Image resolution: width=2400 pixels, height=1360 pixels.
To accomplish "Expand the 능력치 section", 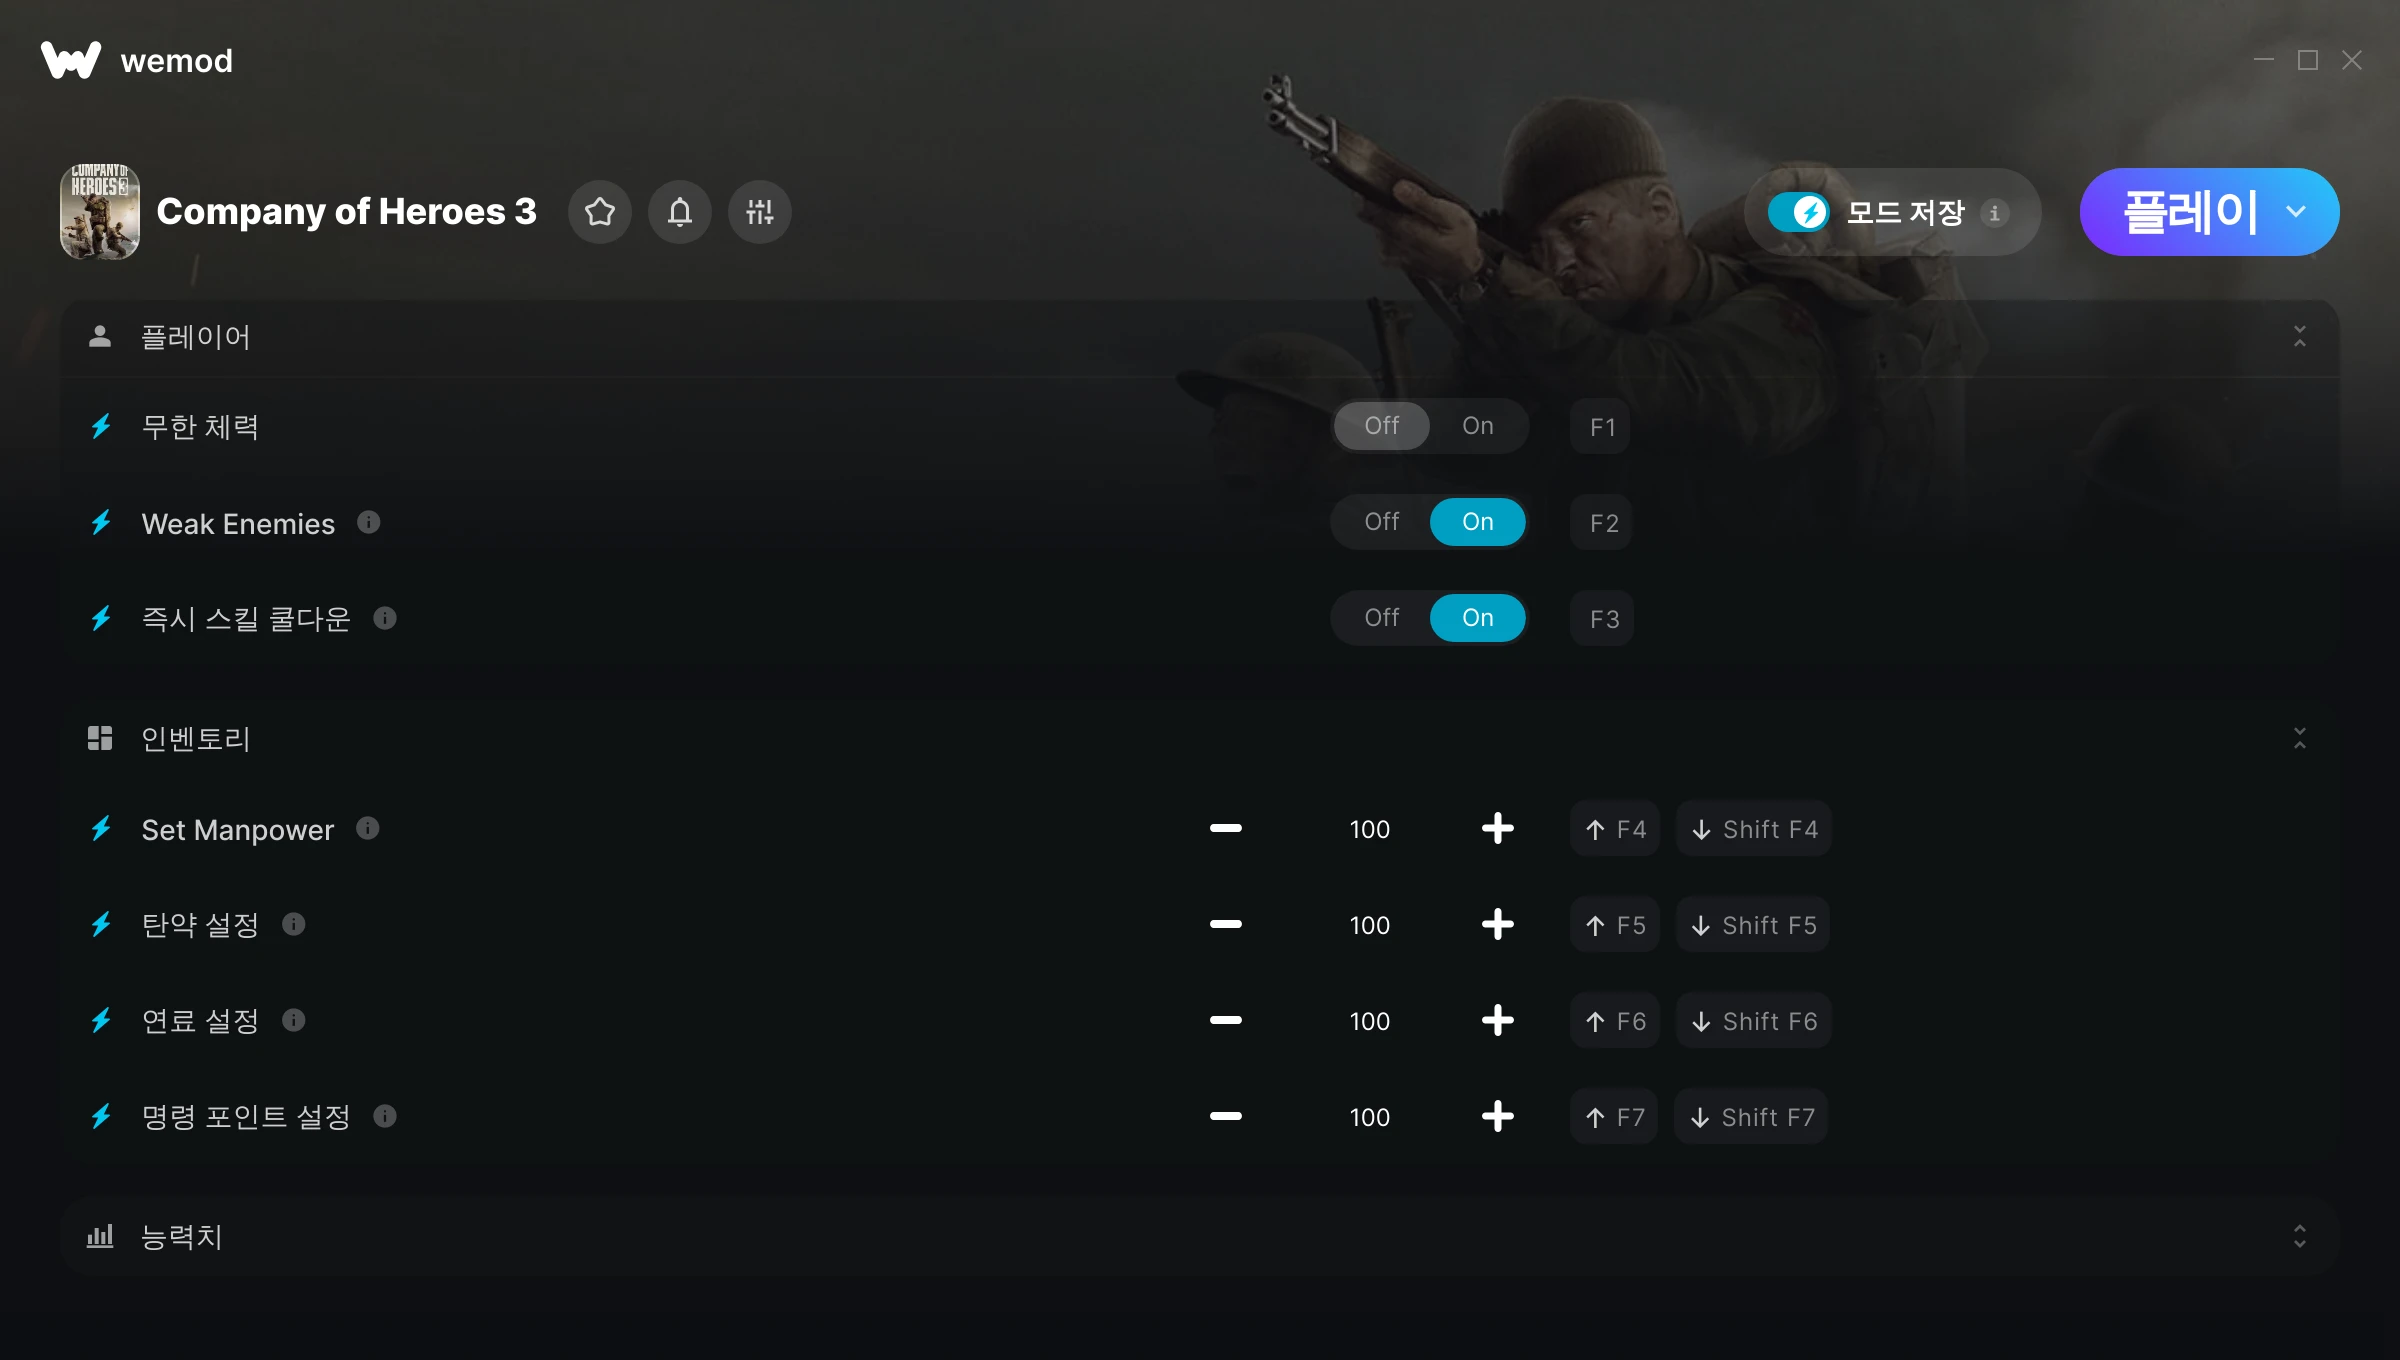I will coord(2299,1237).
